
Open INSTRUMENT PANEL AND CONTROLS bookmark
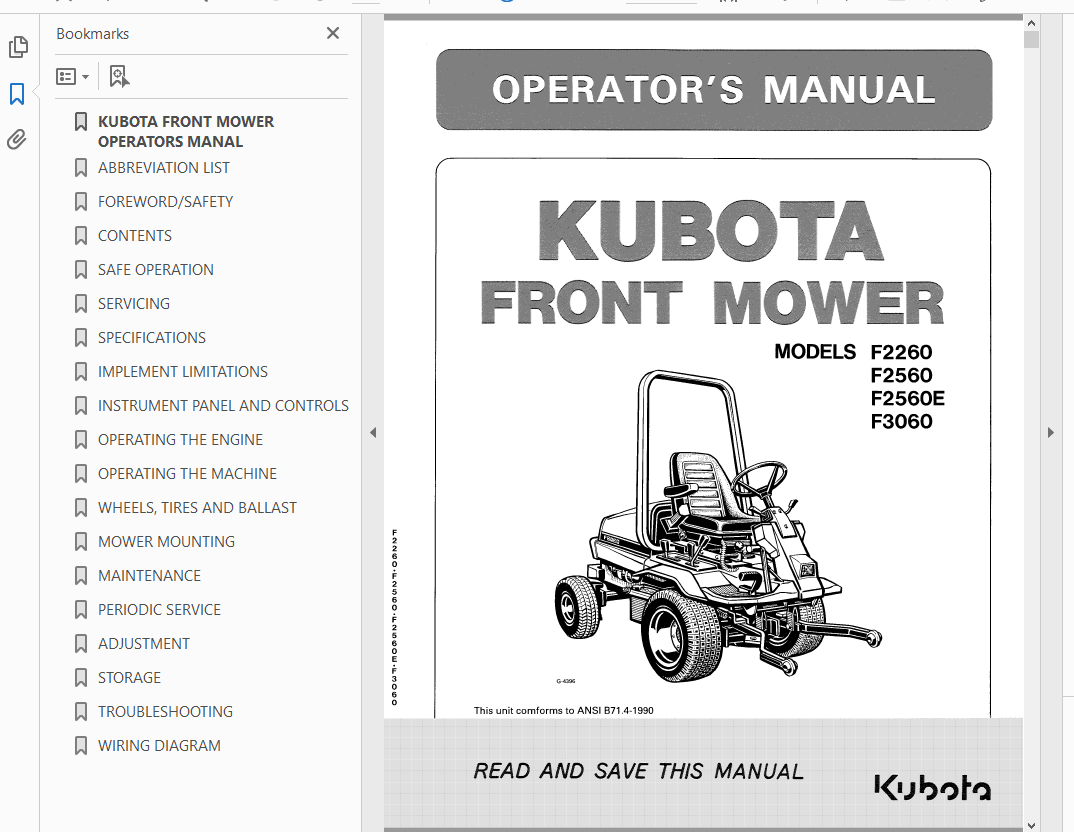tap(223, 406)
